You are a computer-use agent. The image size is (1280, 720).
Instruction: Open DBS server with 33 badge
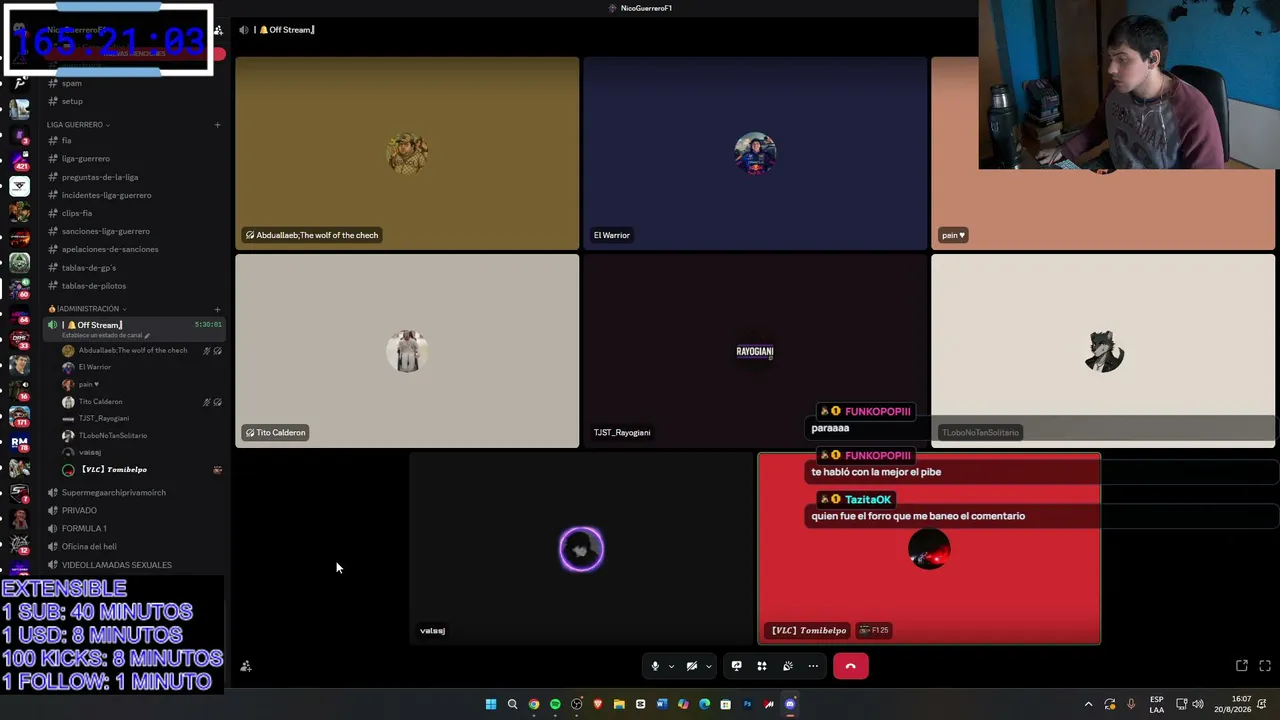tap(19, 339)
